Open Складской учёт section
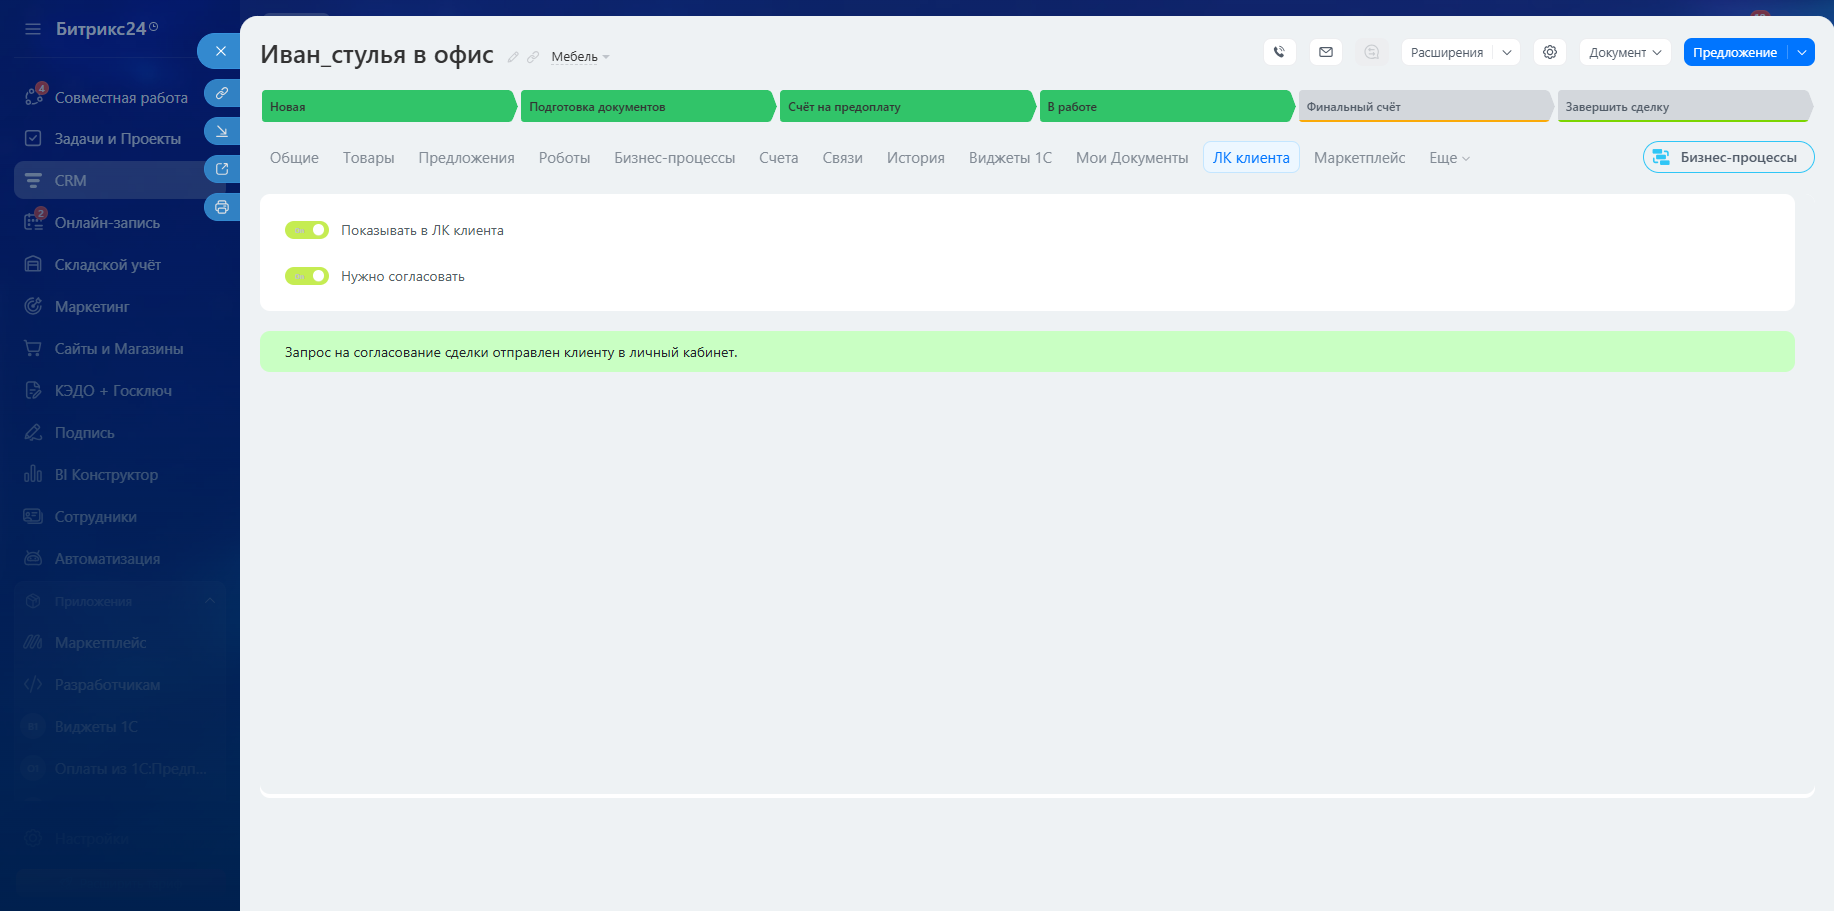 (107, 265)
